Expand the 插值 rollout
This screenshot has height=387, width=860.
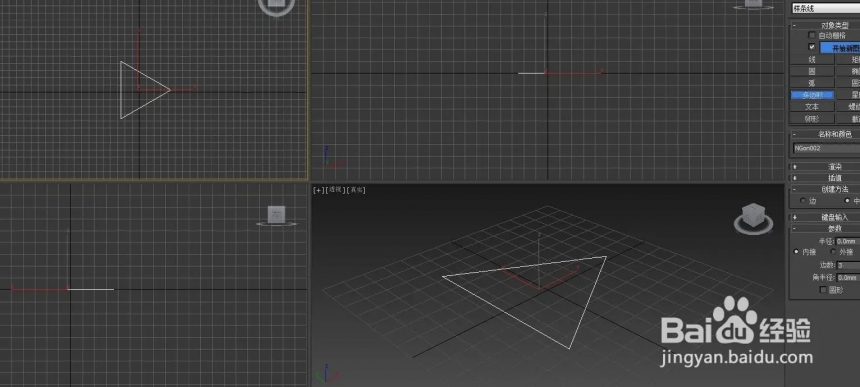pos(825,178)
